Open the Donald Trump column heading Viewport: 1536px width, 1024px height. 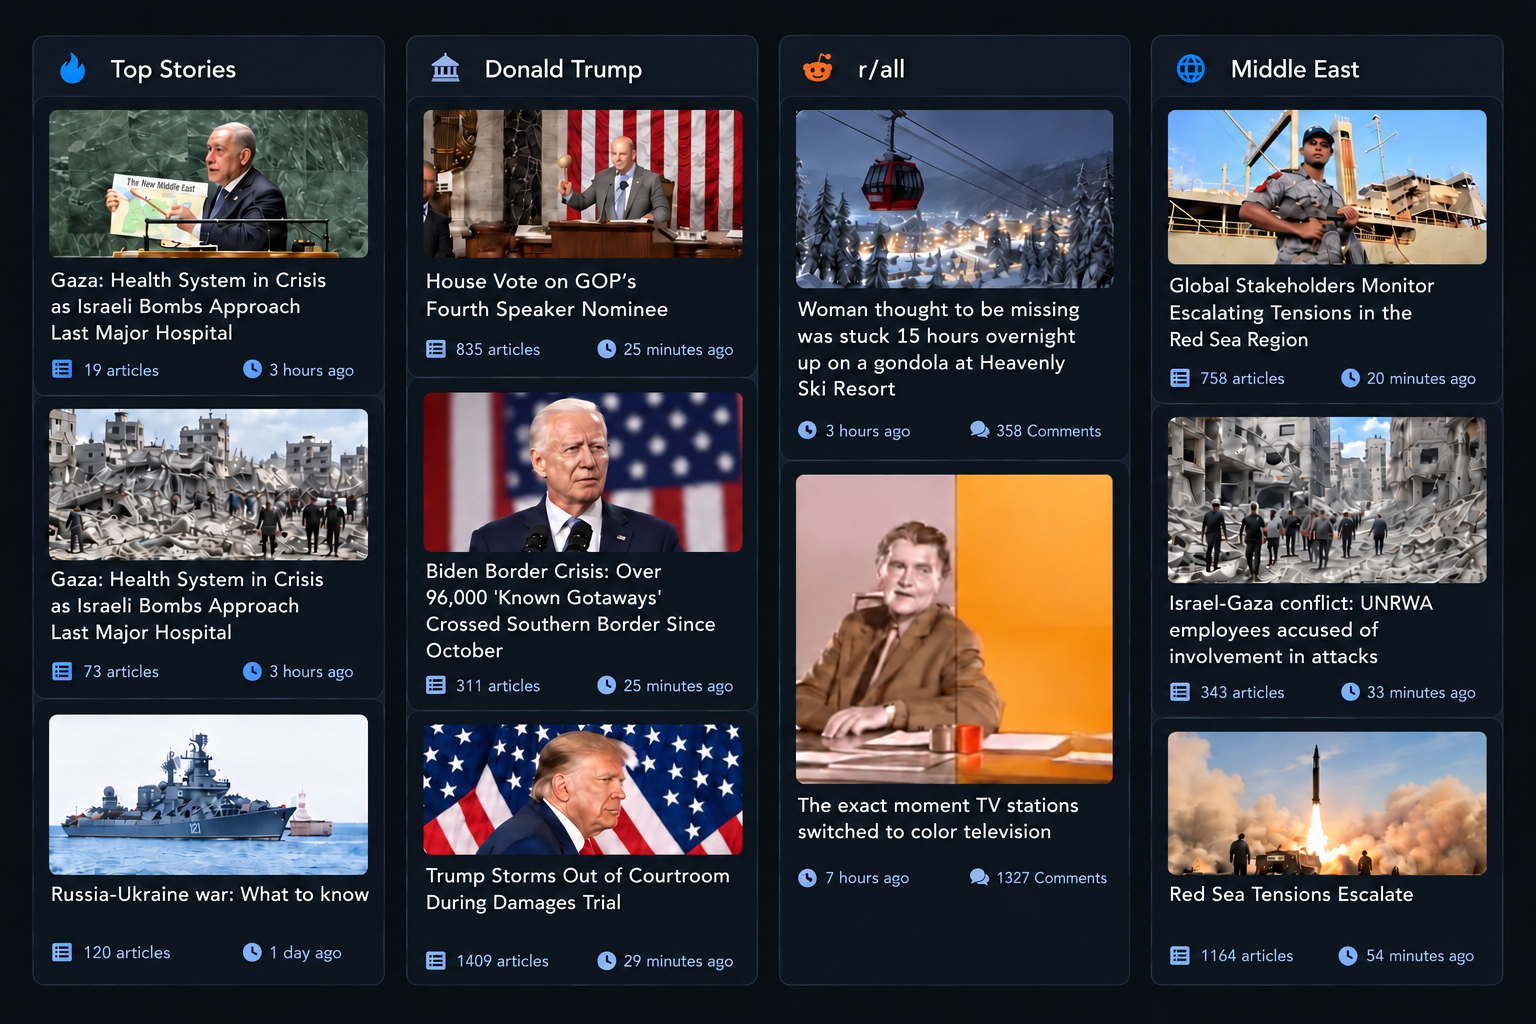563,69
